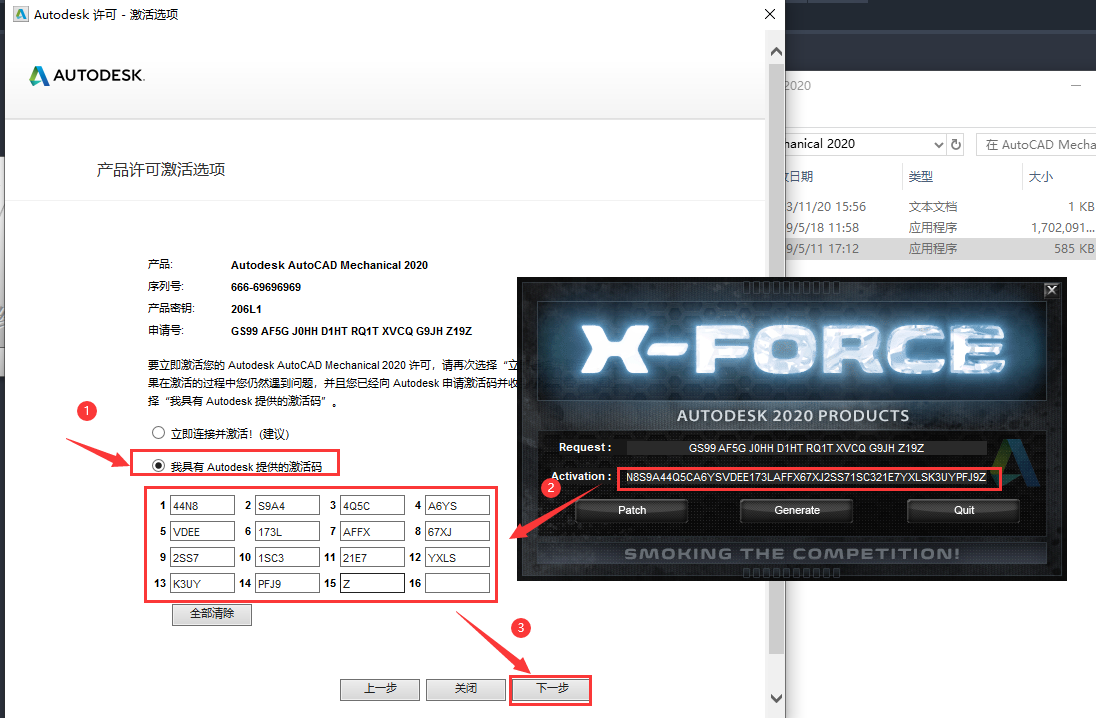Sort by the 大小 size column in Explorer
Viewport: 1096px width, 718px height.
pyautogui.click(x=1041, y=177)
